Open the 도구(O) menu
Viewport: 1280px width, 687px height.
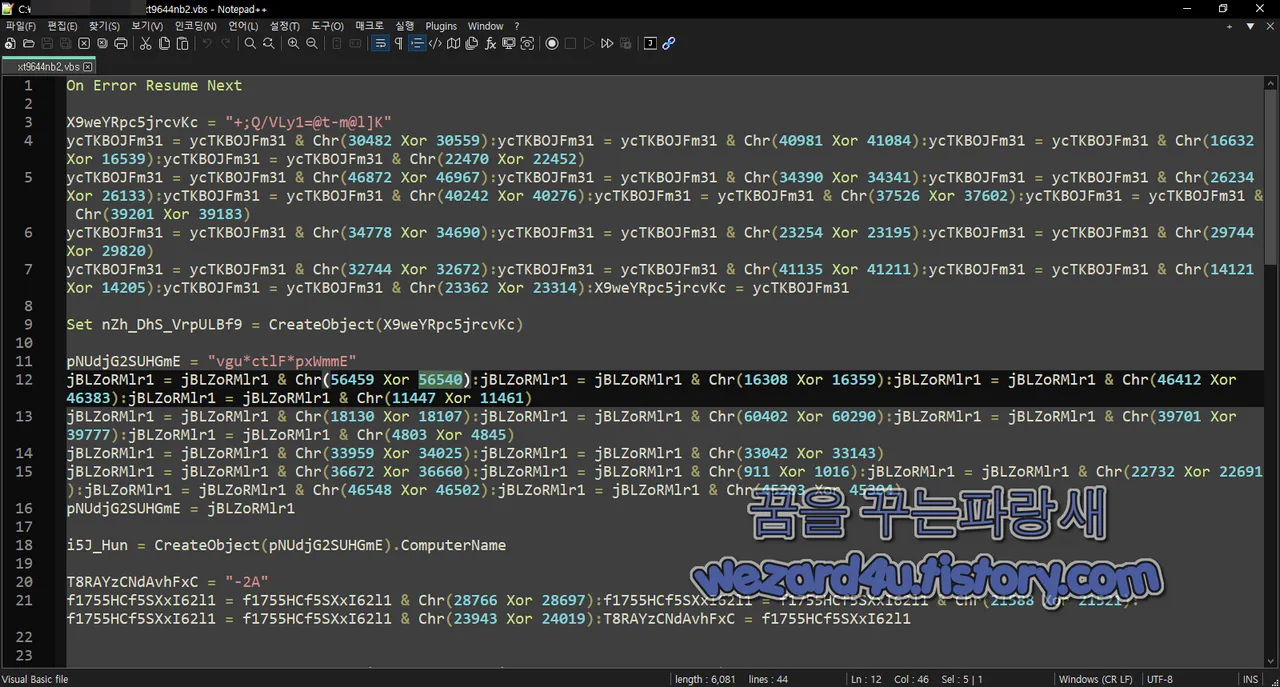327,26
